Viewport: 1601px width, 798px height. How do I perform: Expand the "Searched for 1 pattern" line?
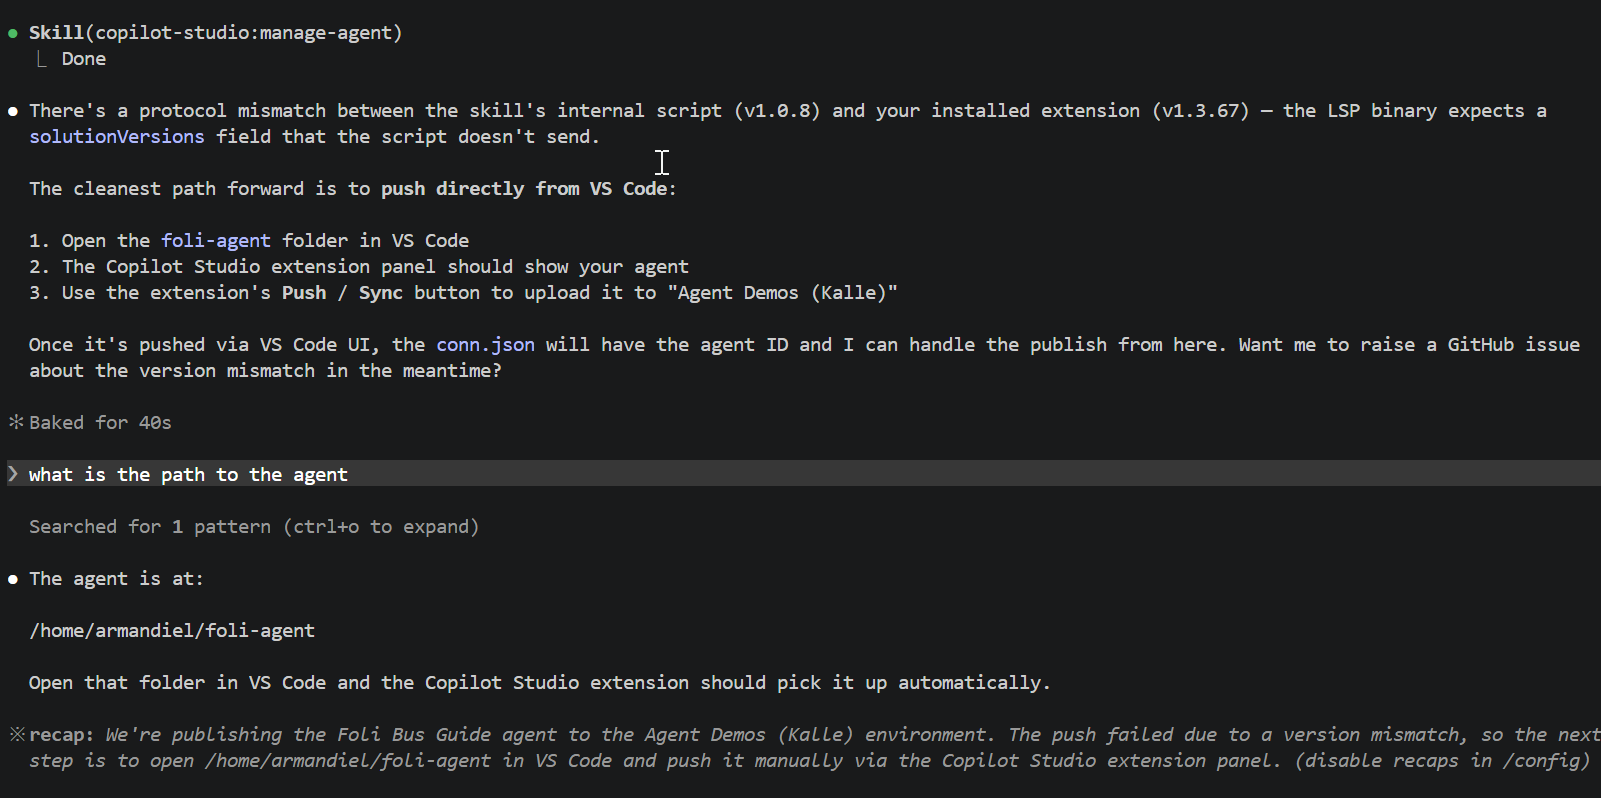(x=254, y=527)
